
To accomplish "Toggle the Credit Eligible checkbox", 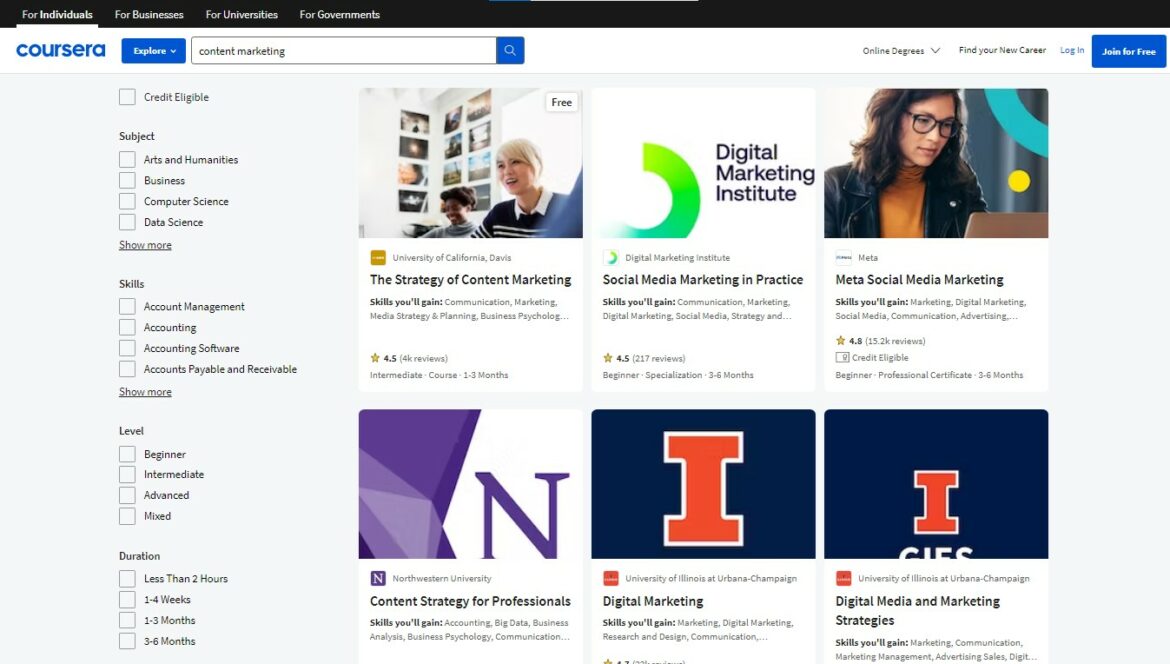I will (128, 97).
